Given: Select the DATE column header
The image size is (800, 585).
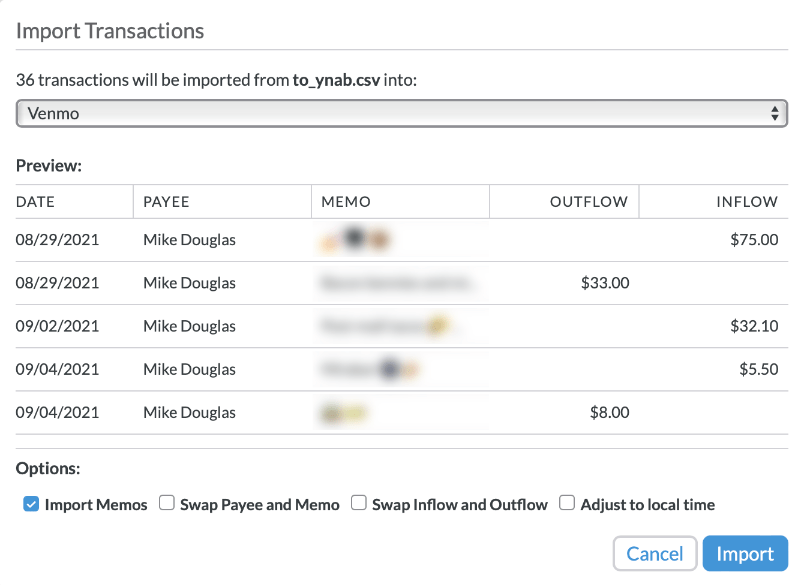Looking at the screenshot, I should click(35, 201).
